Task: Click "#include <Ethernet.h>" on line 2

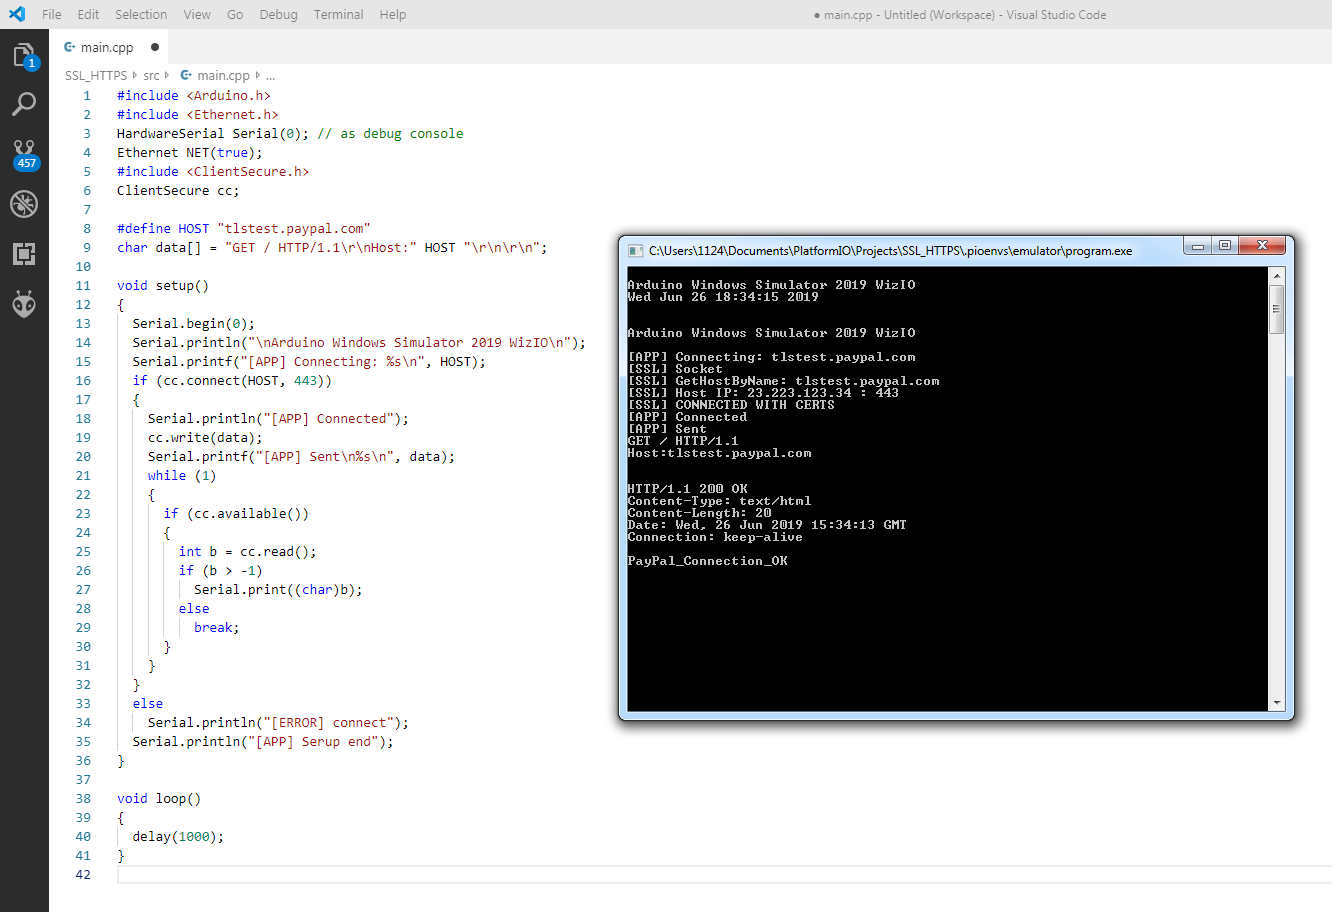Action: coord(198,114)
